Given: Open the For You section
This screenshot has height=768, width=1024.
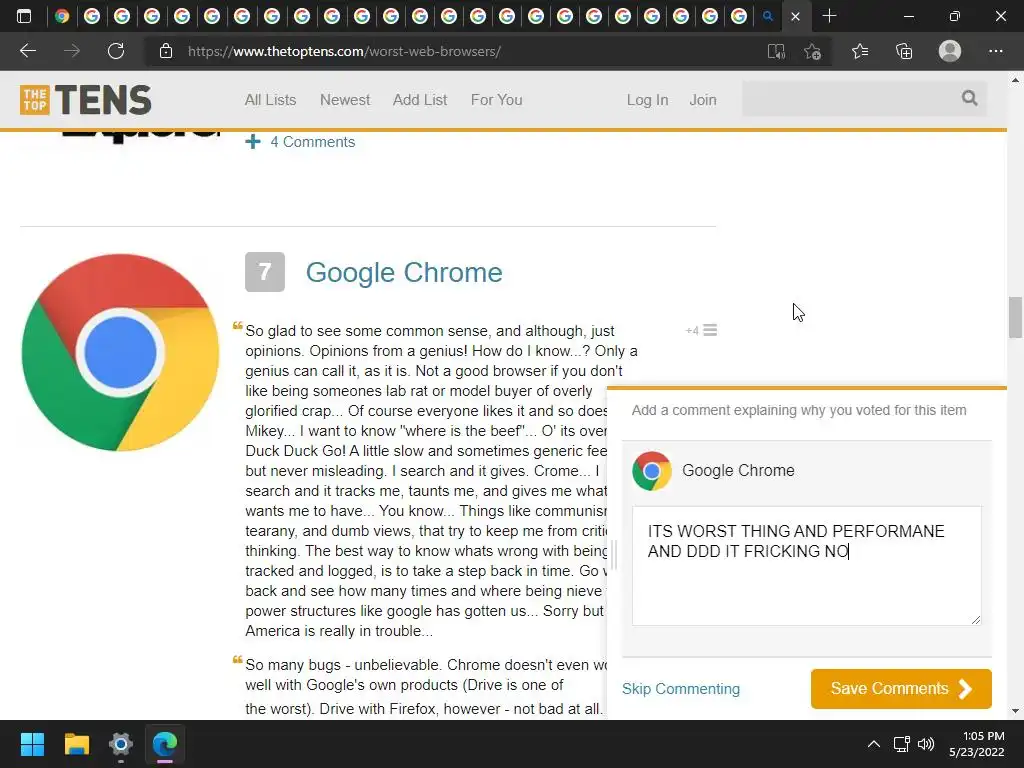Looking at the screenshot, I should pos(496,100).
